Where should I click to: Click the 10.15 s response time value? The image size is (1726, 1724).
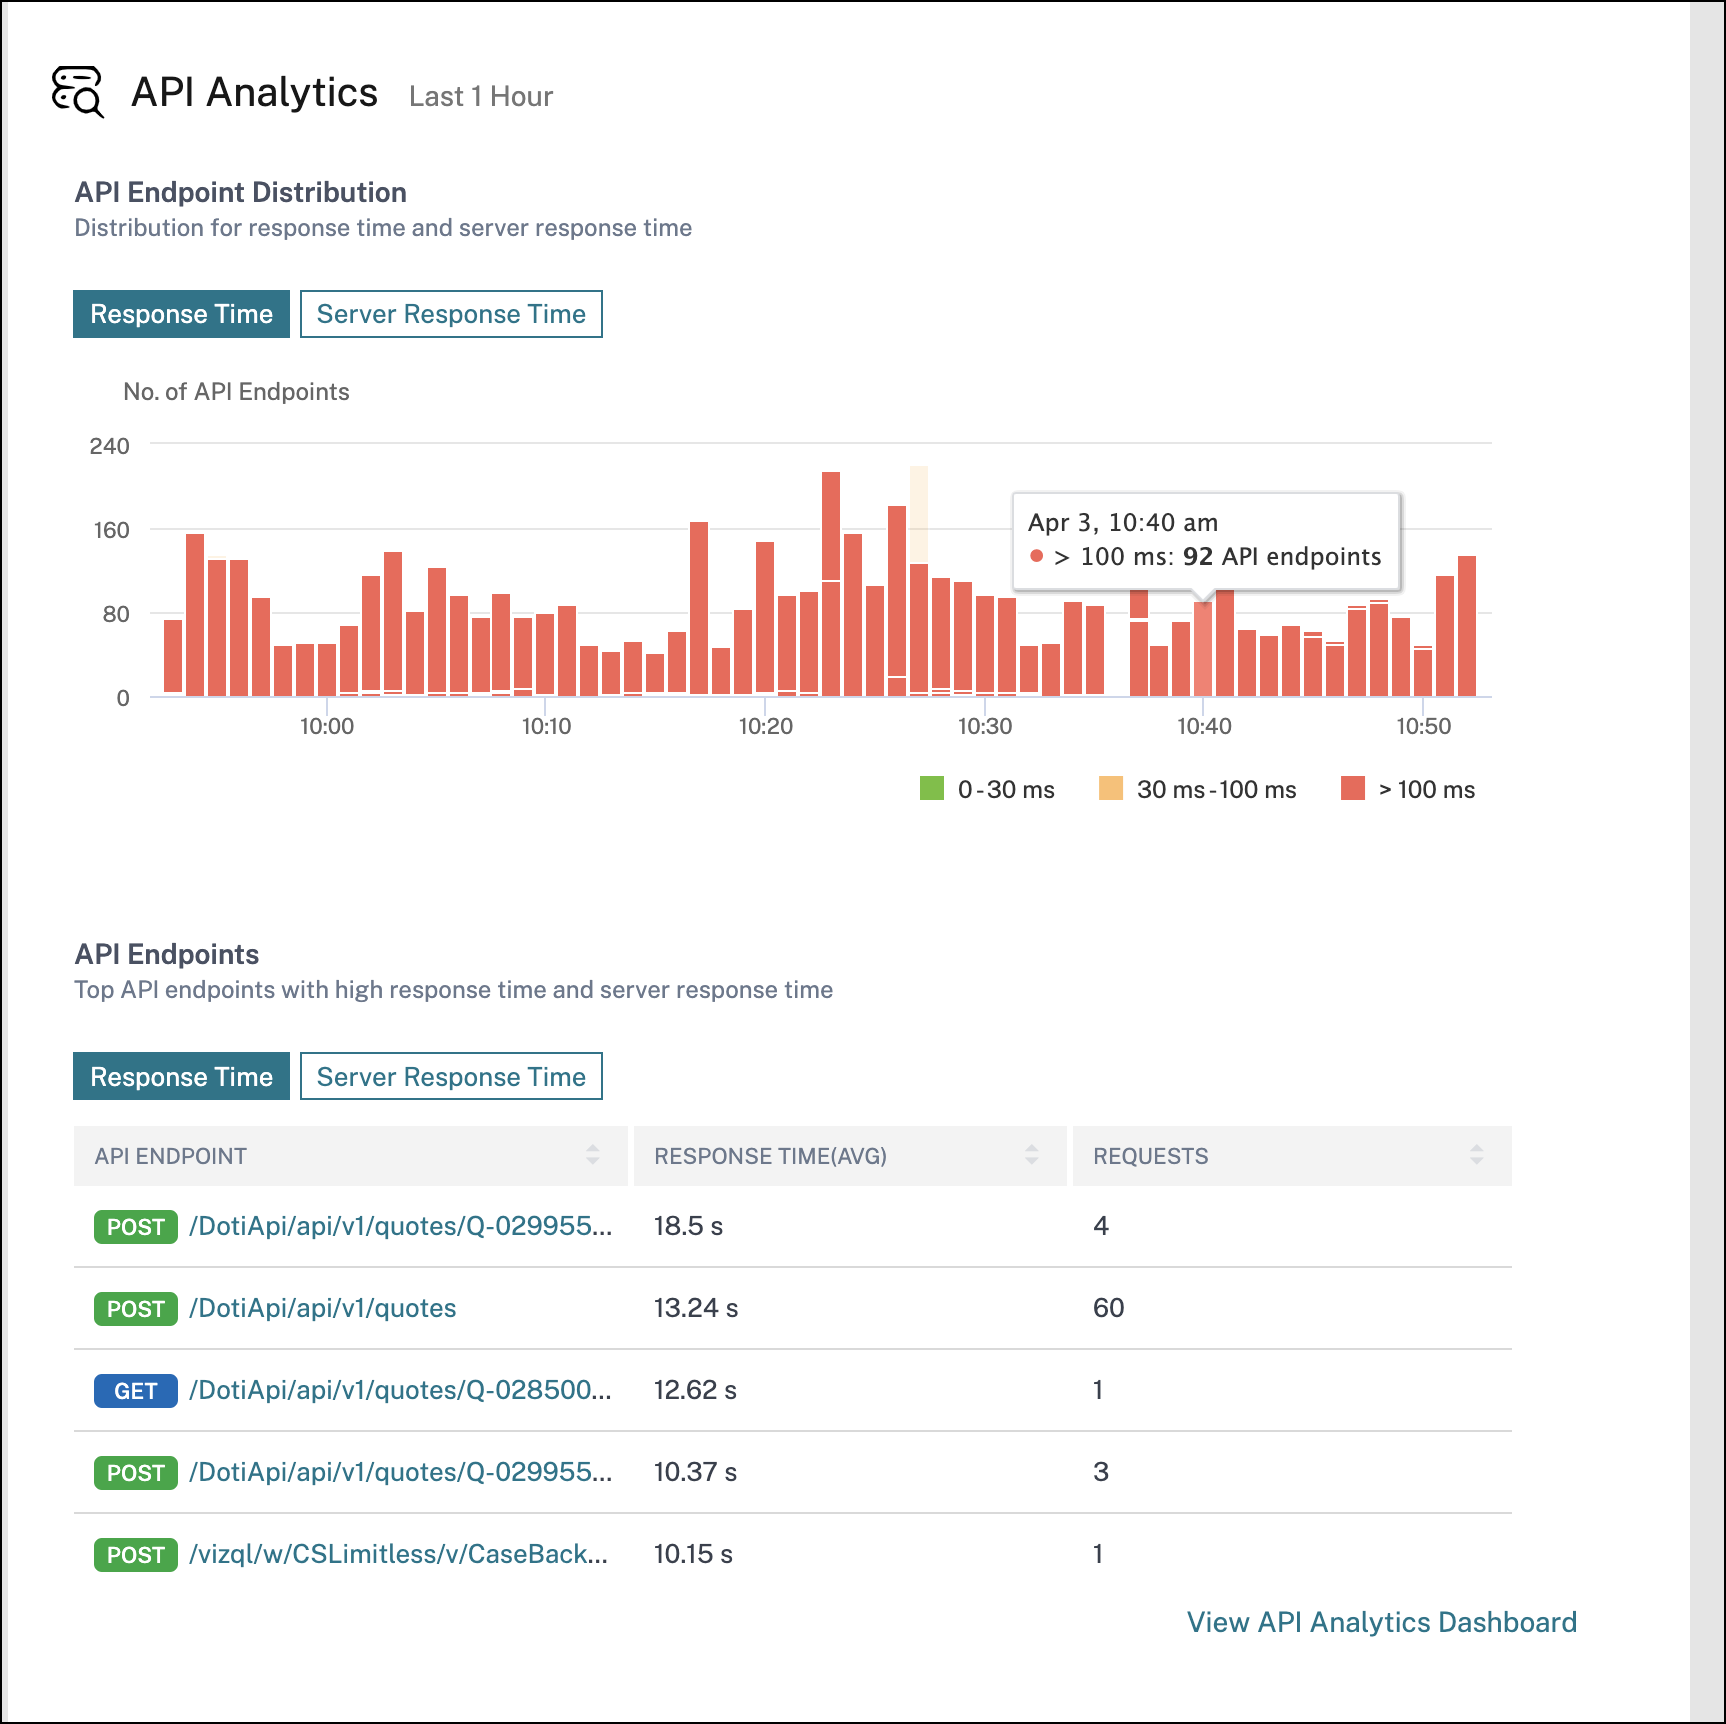point(693,1554)
